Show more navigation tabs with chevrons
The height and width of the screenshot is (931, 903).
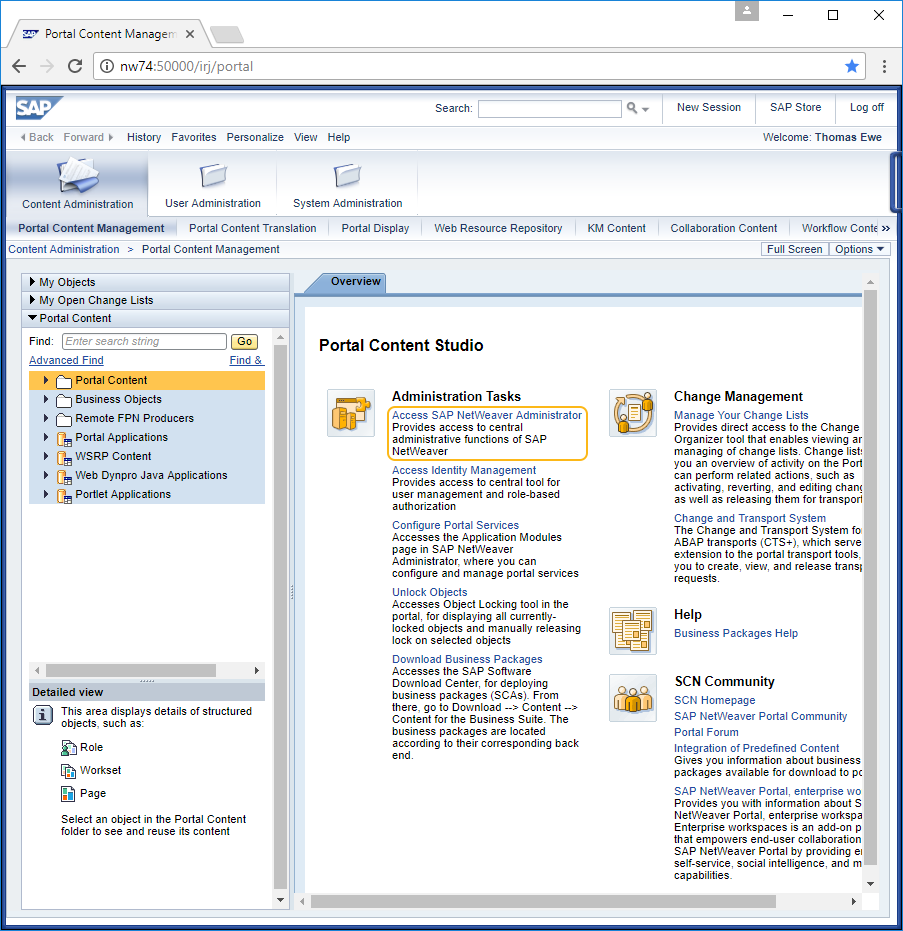886,229
